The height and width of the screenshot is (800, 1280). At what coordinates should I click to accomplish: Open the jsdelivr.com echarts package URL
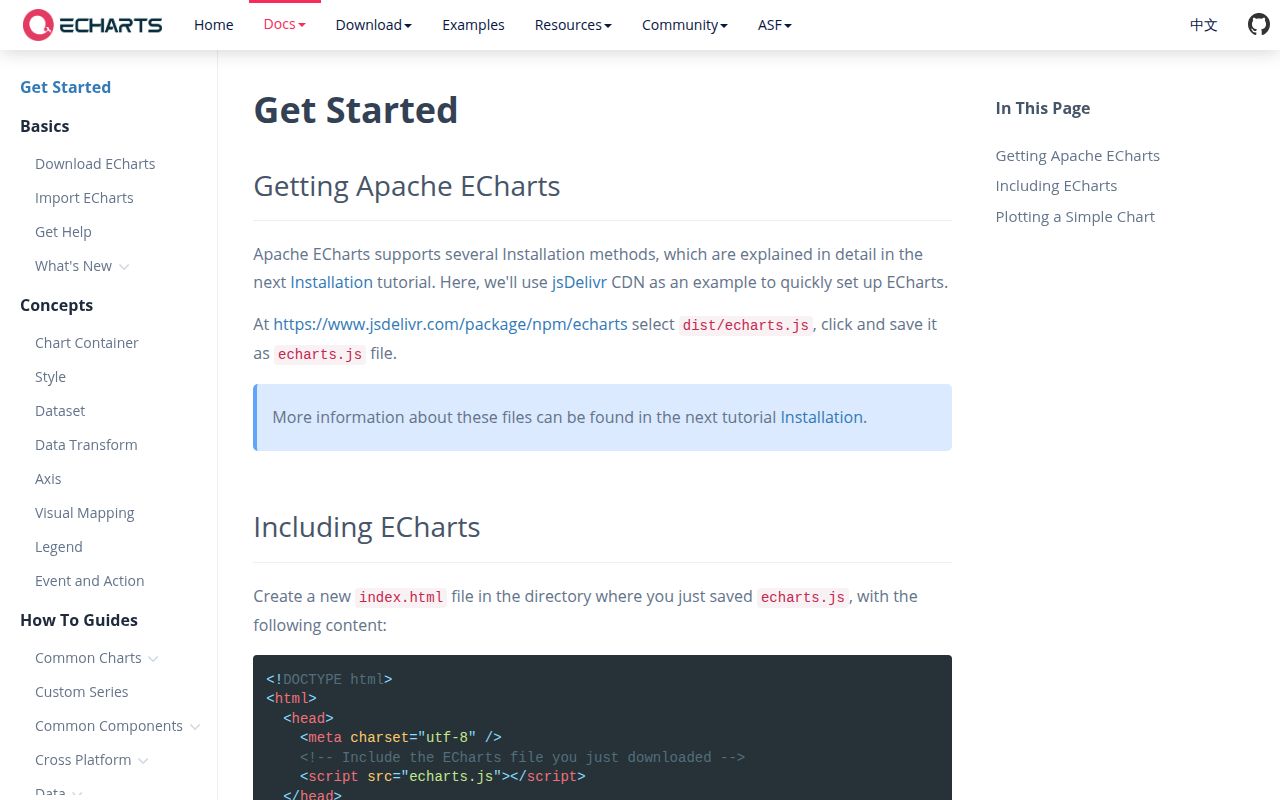click(450, 324)
